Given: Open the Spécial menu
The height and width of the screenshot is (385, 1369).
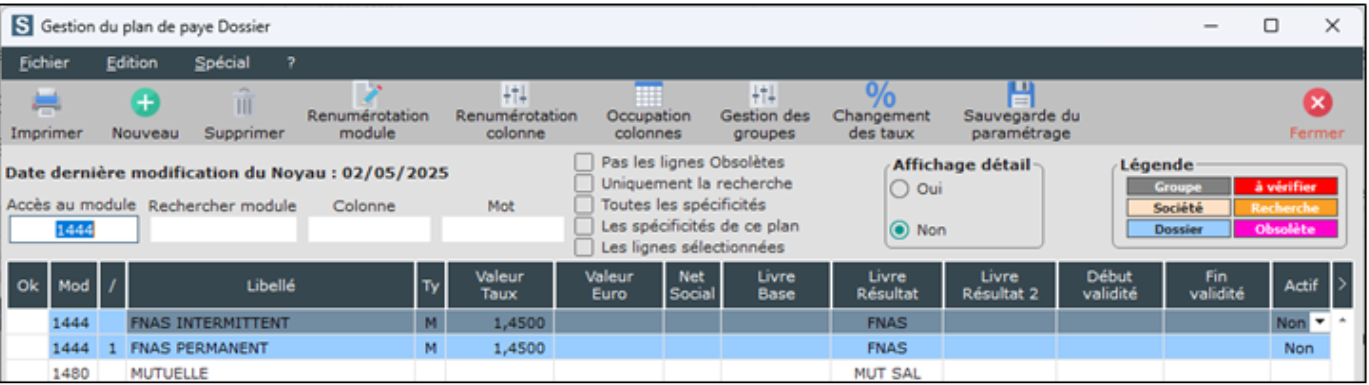Looking at the screenshot, I should [222, 63].
